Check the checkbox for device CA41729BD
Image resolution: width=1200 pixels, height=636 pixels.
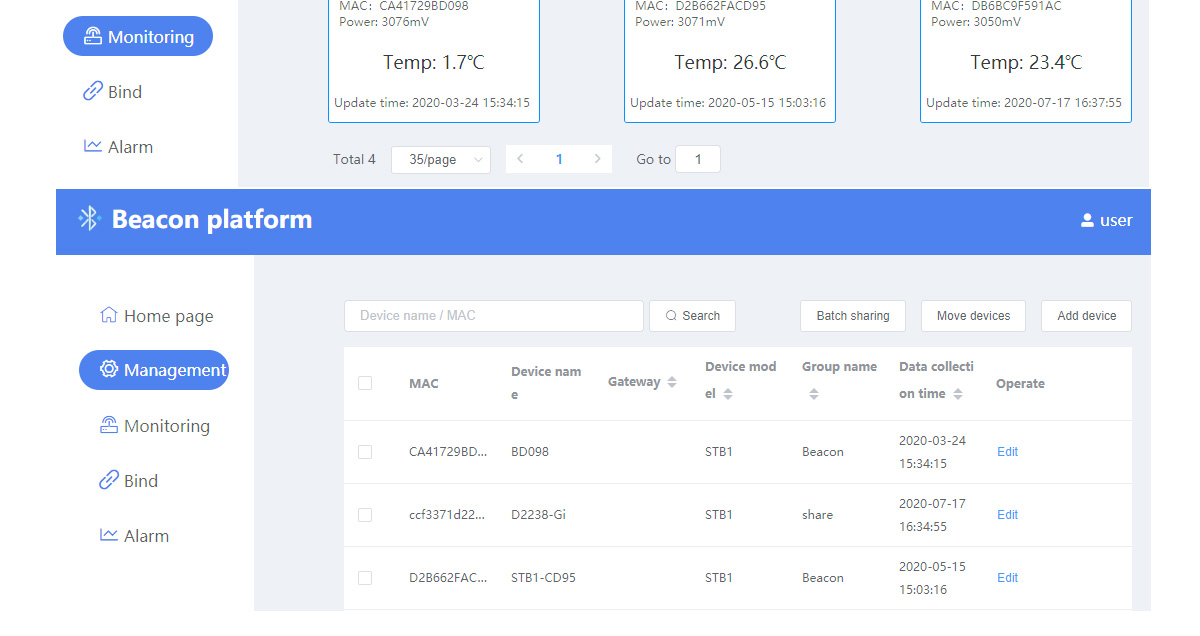[x=365, y=451]
